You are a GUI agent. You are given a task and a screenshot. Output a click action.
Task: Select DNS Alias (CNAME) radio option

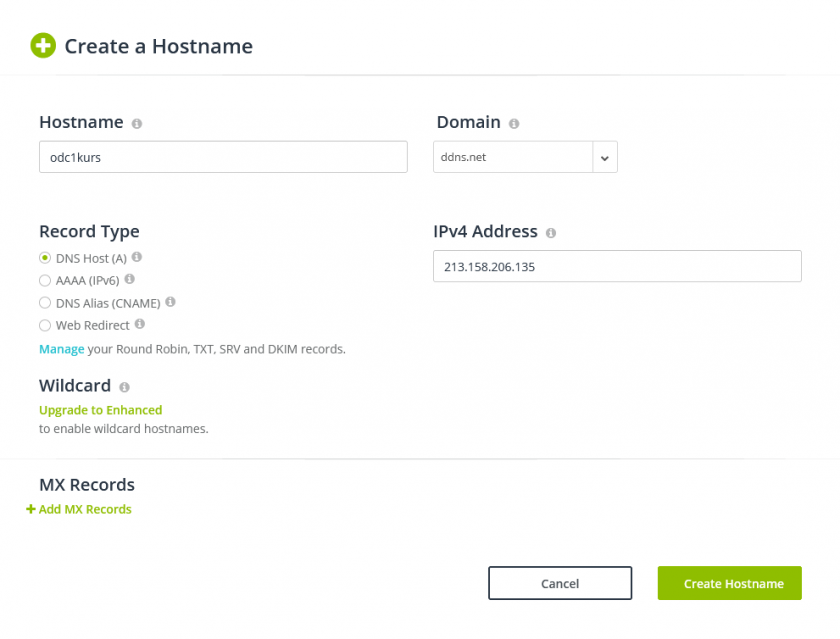point(45,303)
